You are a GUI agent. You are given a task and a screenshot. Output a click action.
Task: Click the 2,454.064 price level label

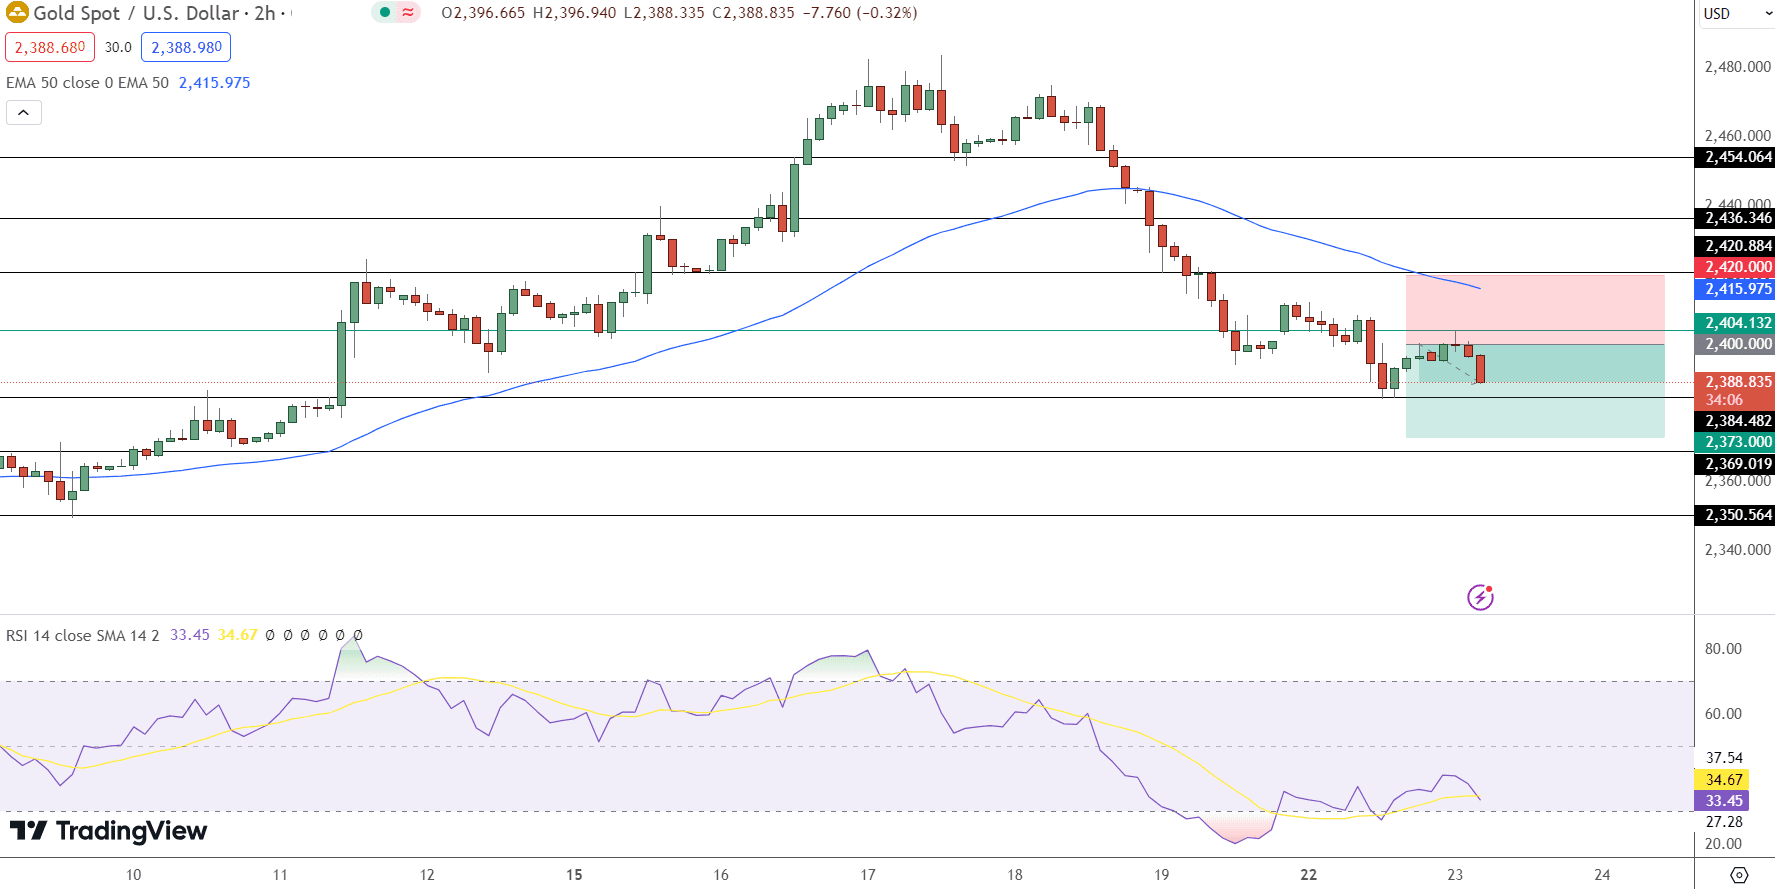pos(1735,157)
